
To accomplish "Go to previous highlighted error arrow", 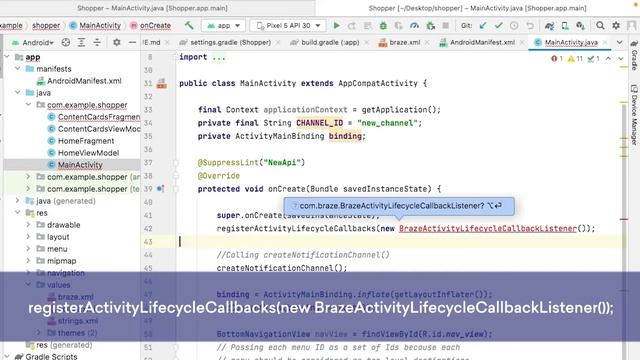I will point(608,59).
